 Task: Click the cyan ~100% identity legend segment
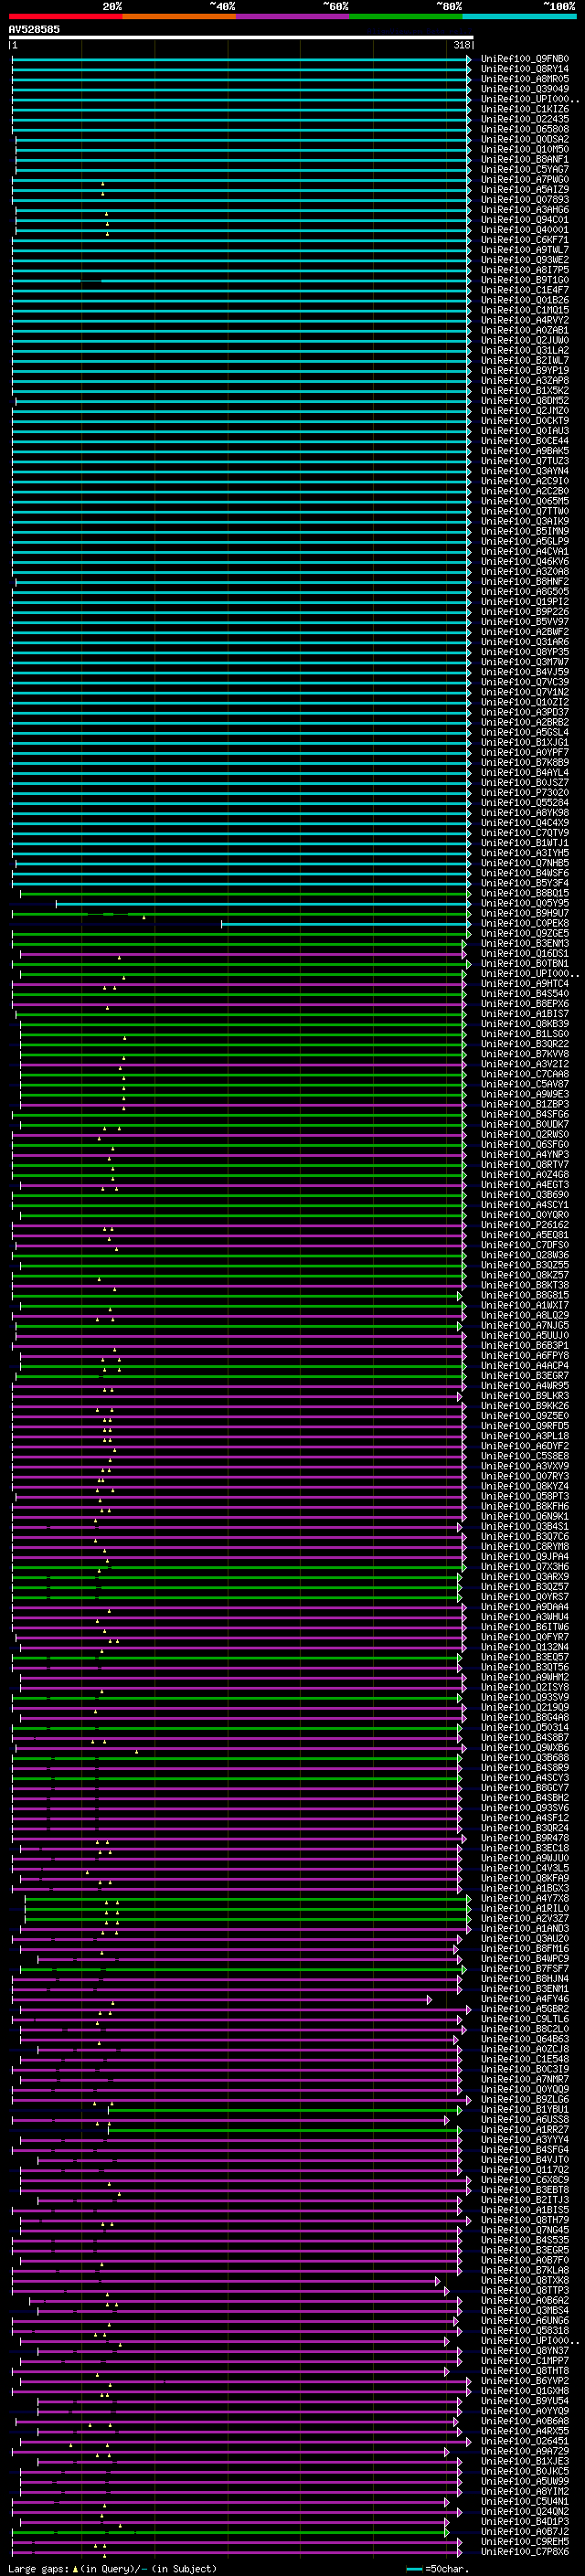tap(519, 16)
